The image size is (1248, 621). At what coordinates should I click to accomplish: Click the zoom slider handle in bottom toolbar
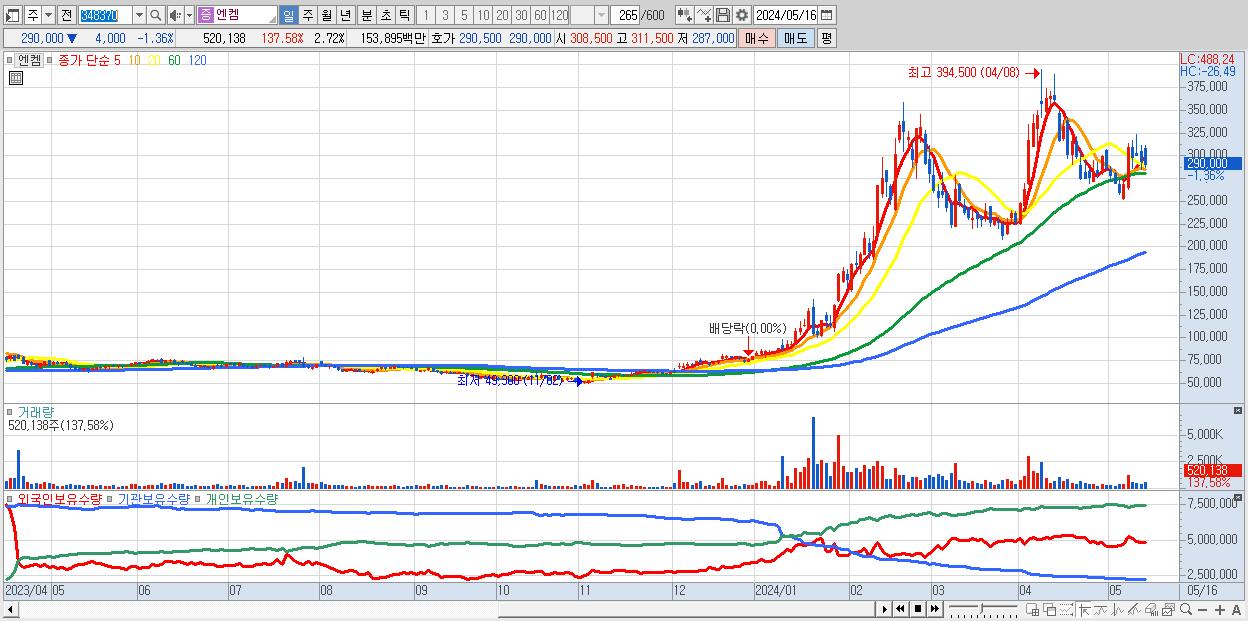click(x=981, y=608)
